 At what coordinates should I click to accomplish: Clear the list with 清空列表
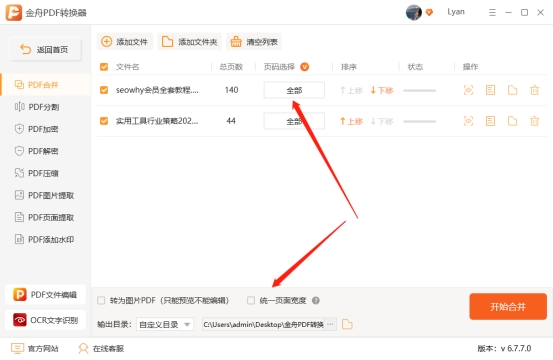tap(254, 42)
